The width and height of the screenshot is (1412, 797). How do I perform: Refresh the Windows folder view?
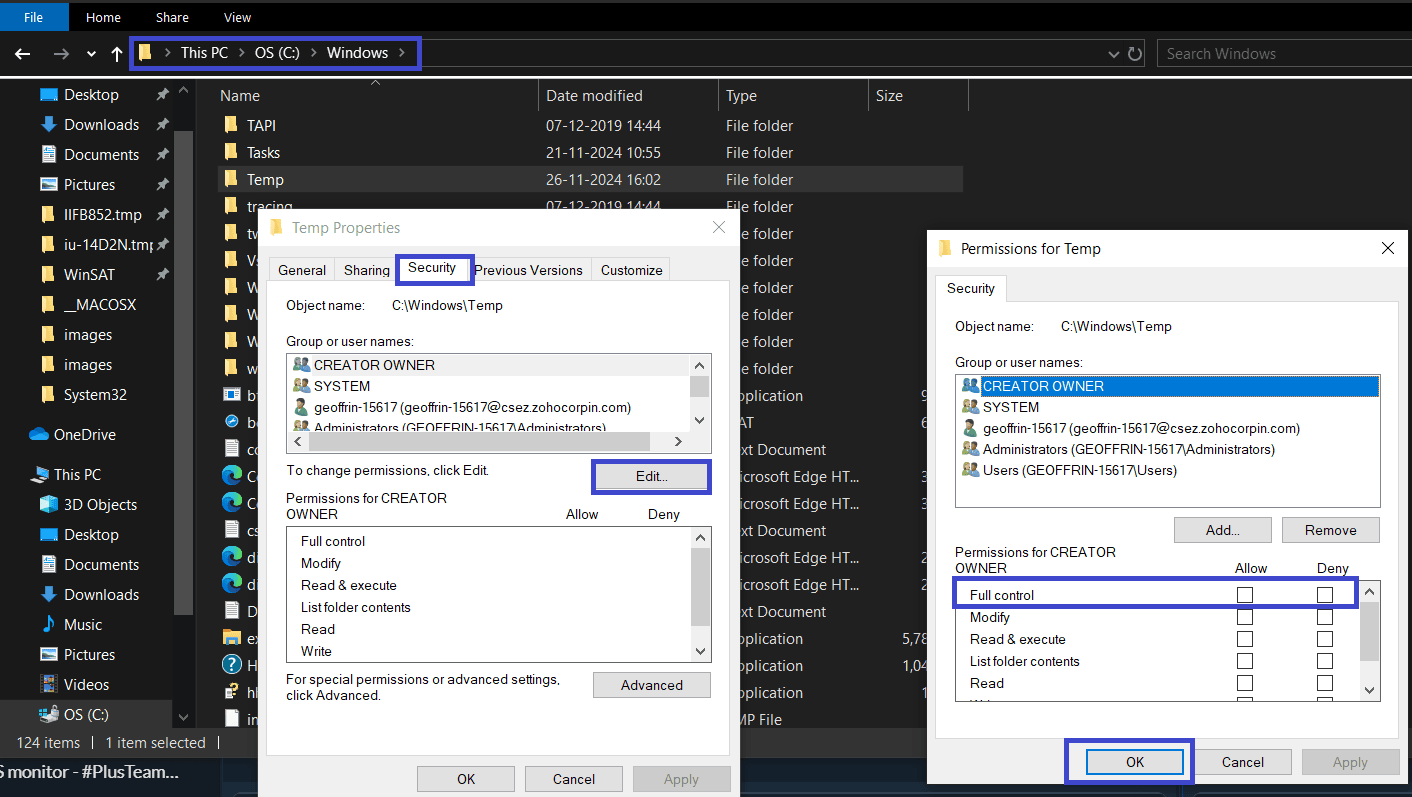click(1135, 54)
